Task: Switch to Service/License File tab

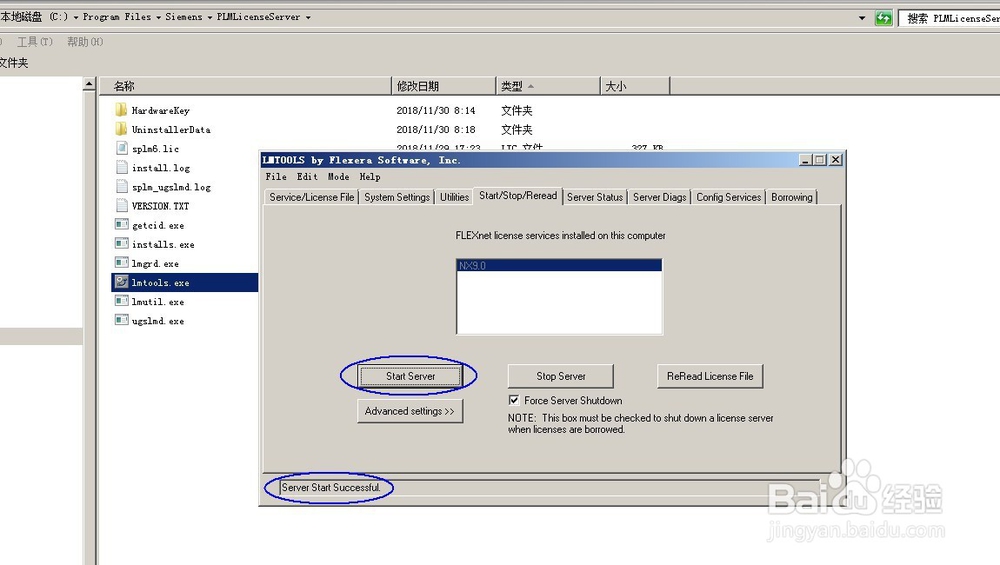Action: coord(312,197)
